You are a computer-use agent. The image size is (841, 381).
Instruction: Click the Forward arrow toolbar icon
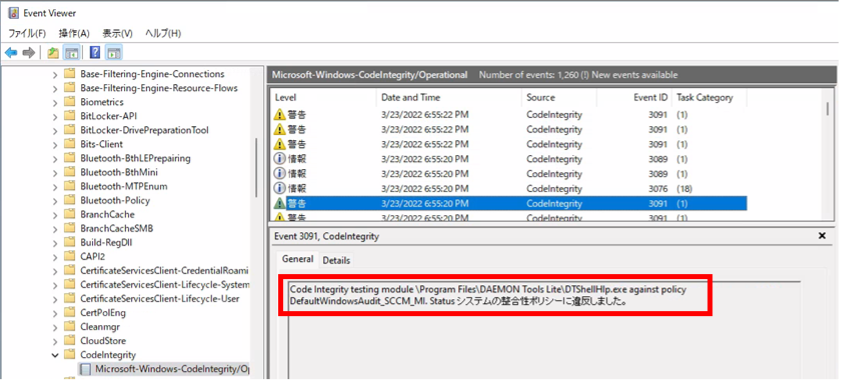click(28, 53)
